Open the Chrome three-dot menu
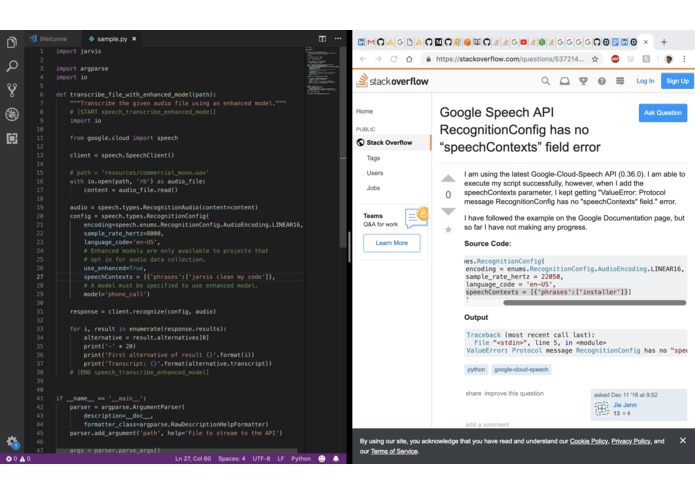Viewport: 695px width, 494px height. pos(684,59)
